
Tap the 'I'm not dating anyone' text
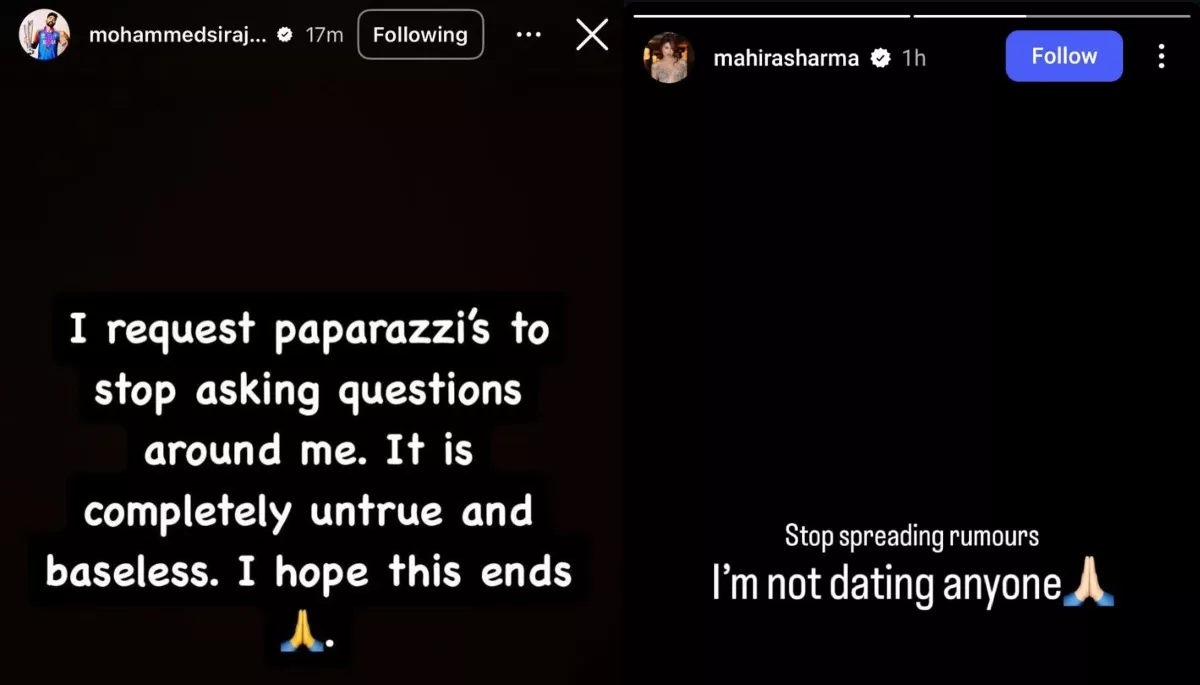886,584
